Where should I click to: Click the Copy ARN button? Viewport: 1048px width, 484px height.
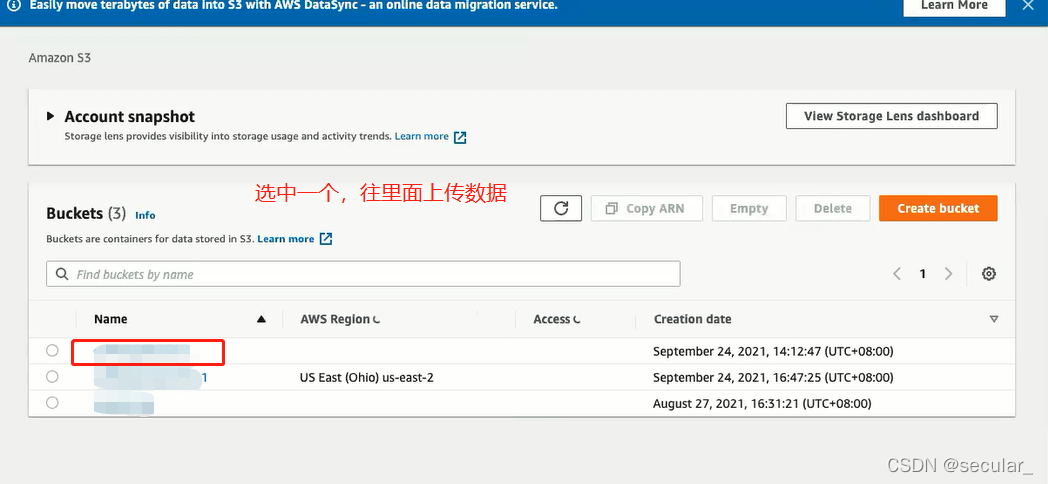pos(646,209)
